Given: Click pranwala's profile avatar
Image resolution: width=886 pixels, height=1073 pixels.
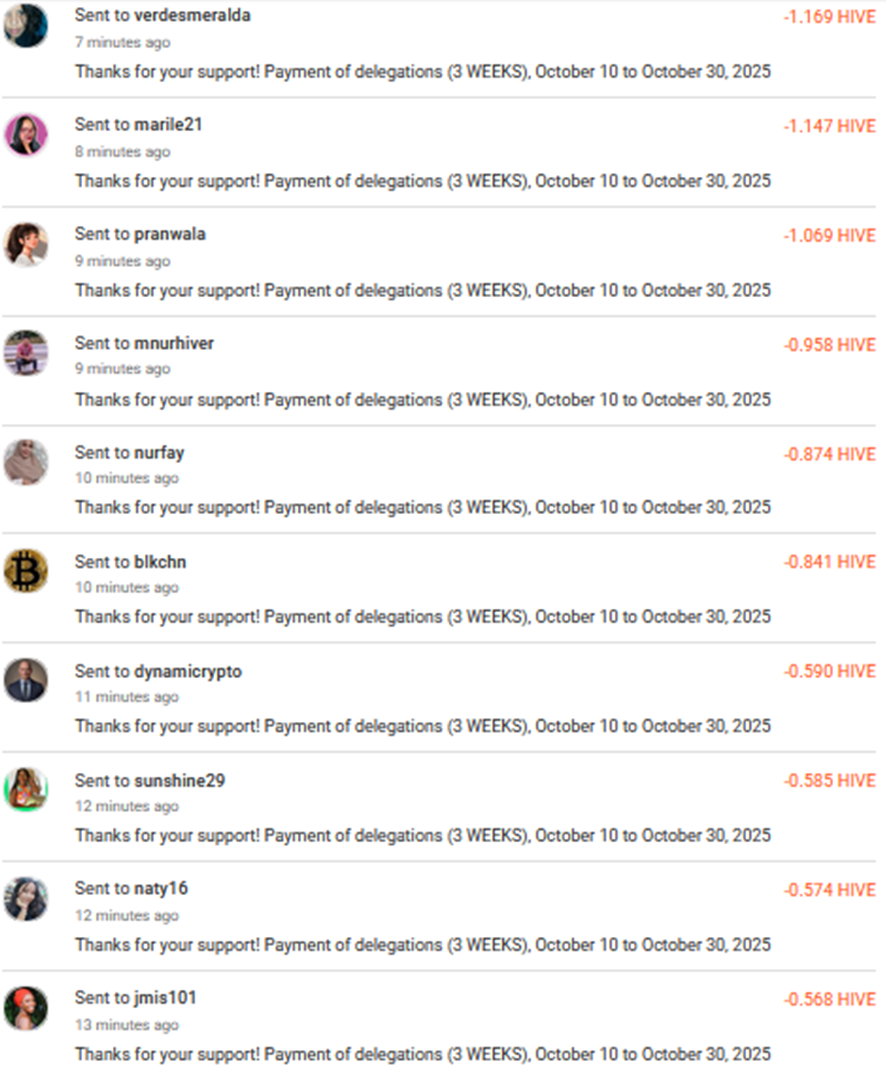Looking at the screenshot, I should (25, 244).
